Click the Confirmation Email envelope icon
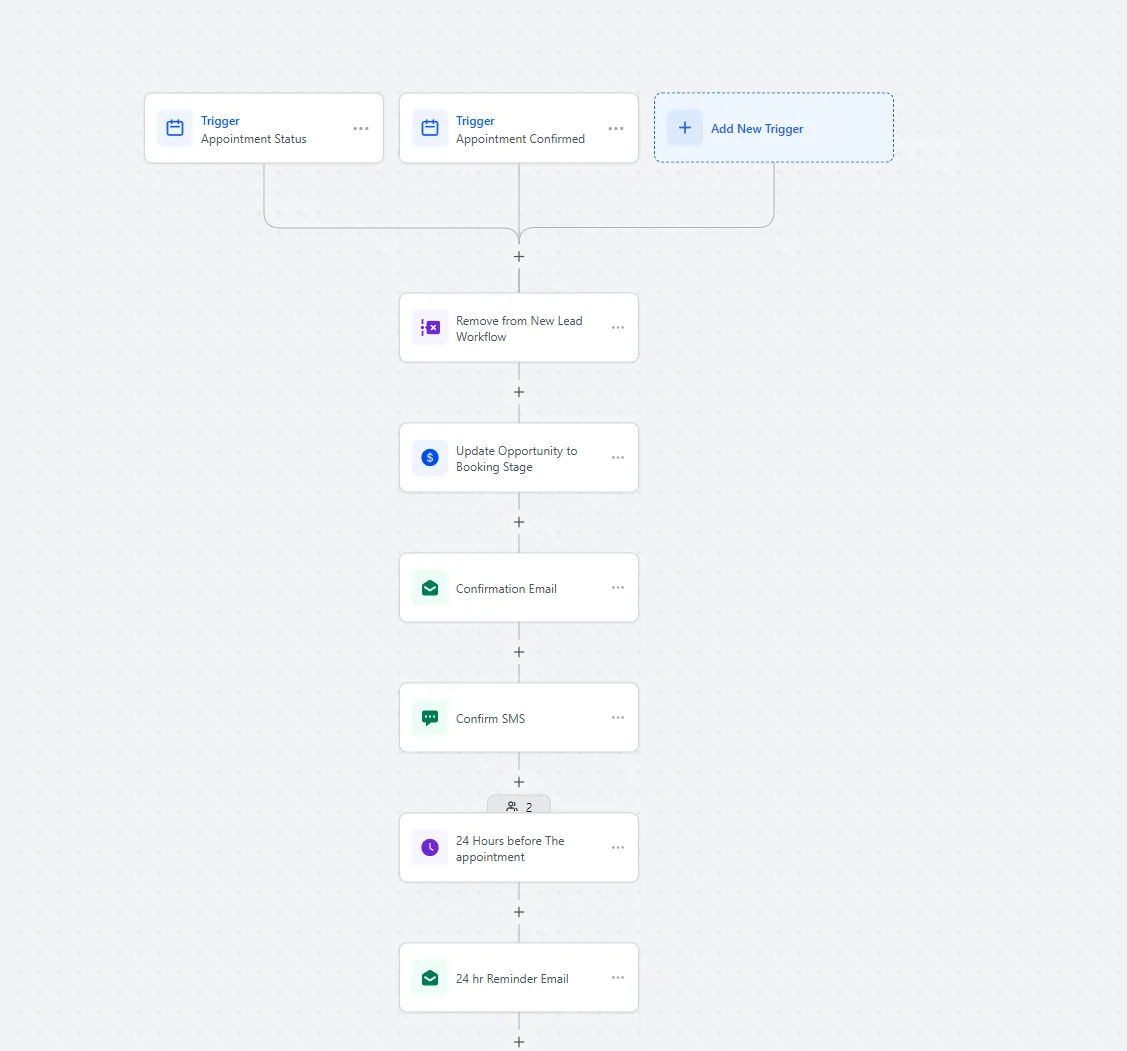Image resolution: width=1127 pixels, height=1051 pixels. coord(430,588)
